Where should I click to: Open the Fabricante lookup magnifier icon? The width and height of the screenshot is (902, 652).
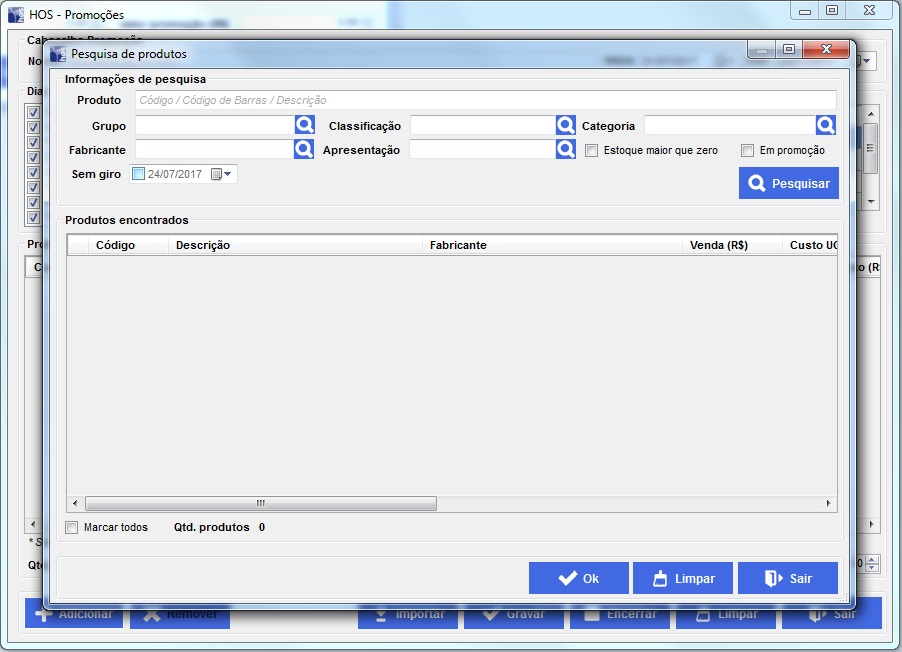[x=304, y=149]
